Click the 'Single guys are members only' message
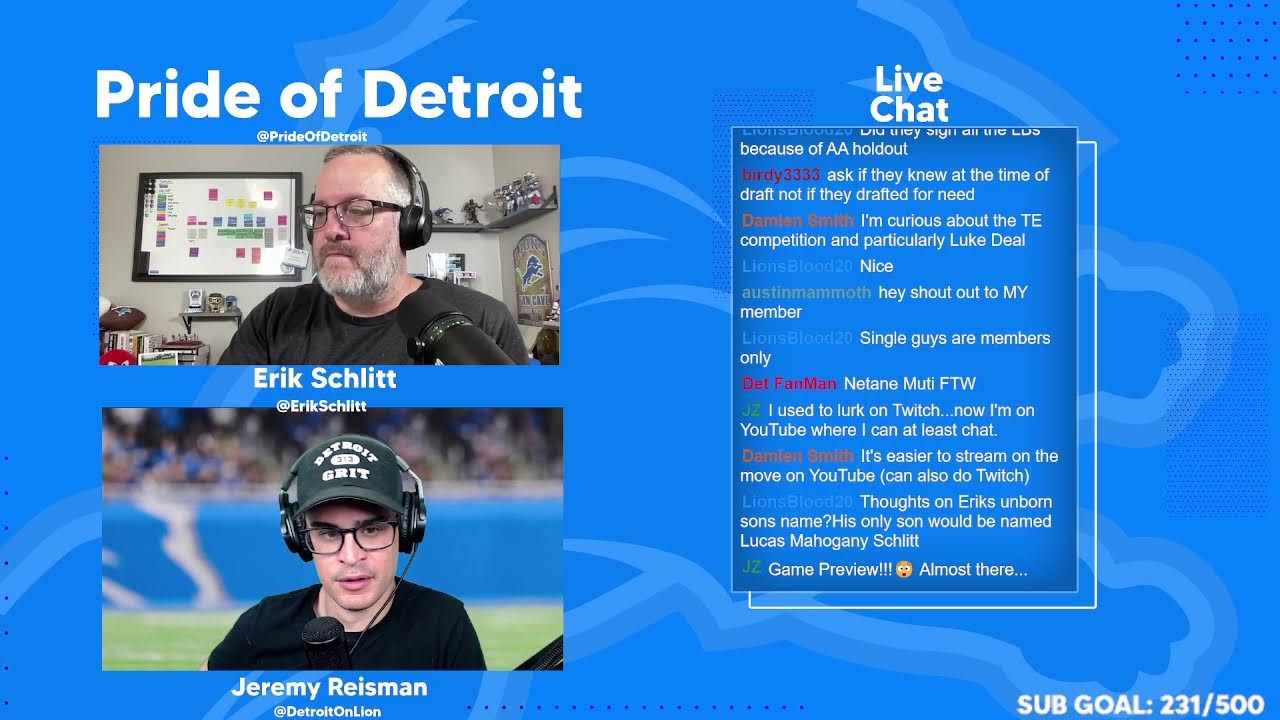Screen dimensions: 1280x720 (895, 348)
